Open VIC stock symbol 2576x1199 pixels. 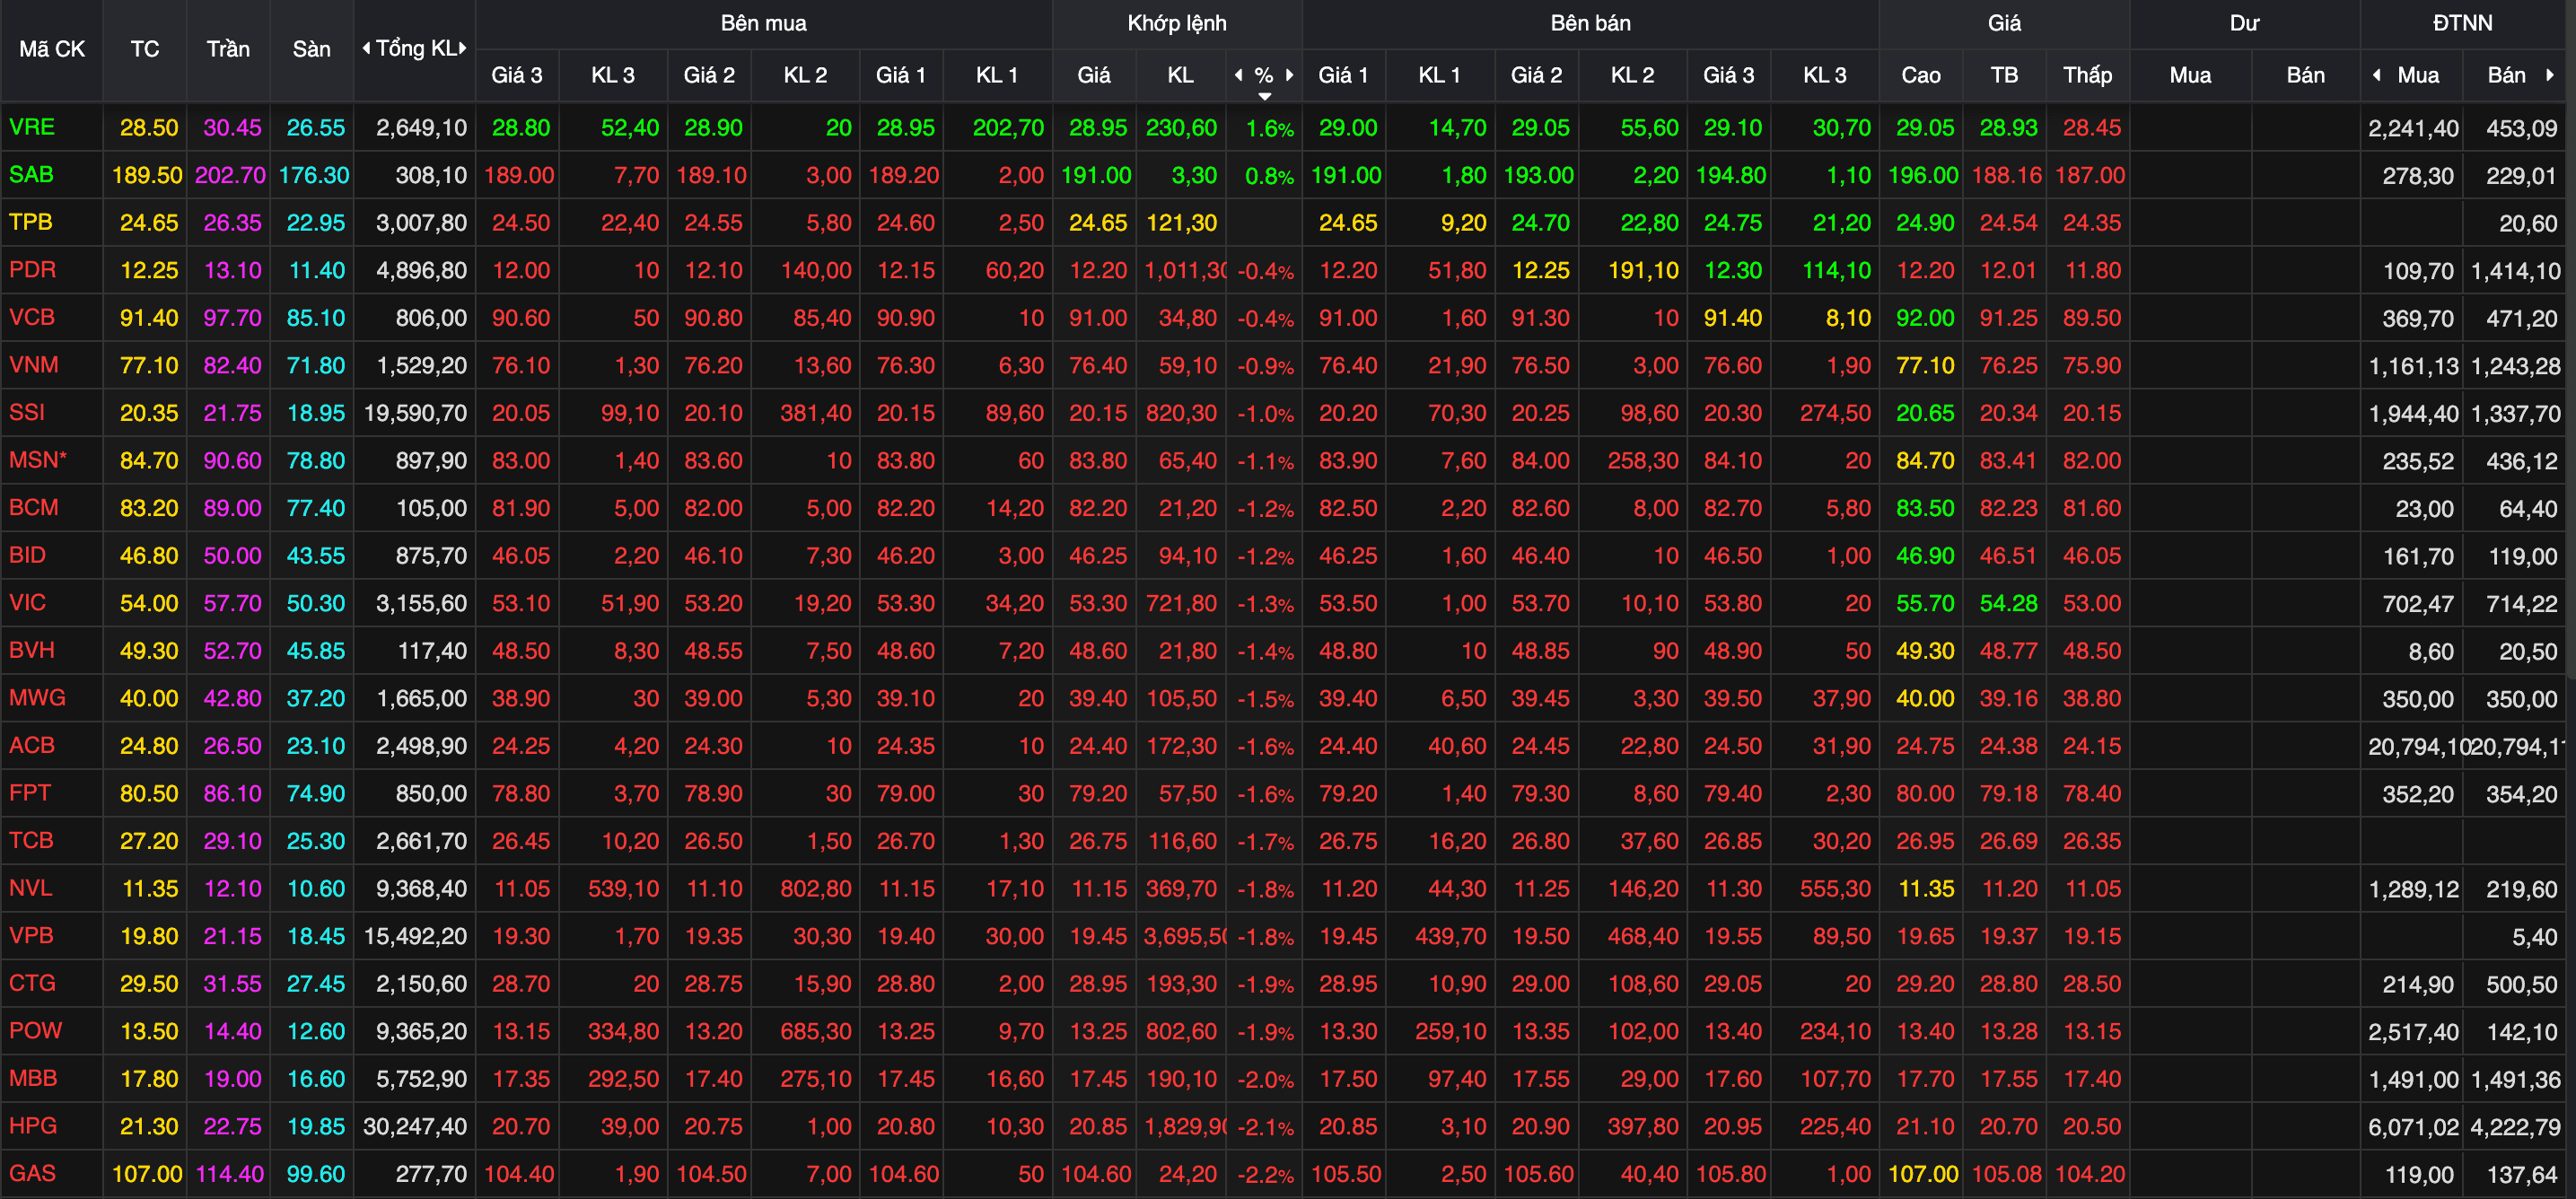(x=28, y=602)
